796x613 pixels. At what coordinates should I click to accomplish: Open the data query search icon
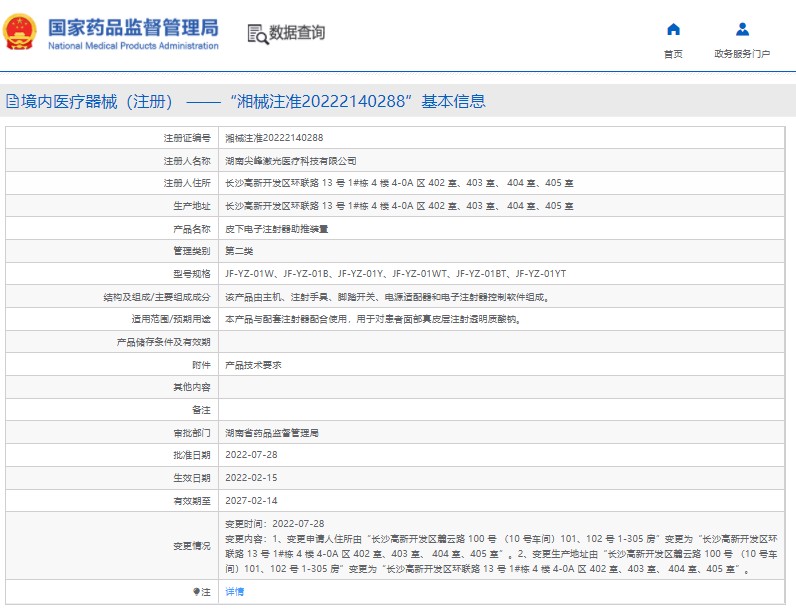(258, 34)
